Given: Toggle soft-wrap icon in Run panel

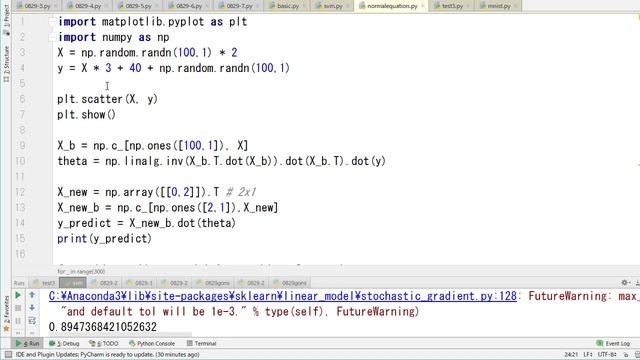Looking at the screenshot, I should click(x=32, y=321).
